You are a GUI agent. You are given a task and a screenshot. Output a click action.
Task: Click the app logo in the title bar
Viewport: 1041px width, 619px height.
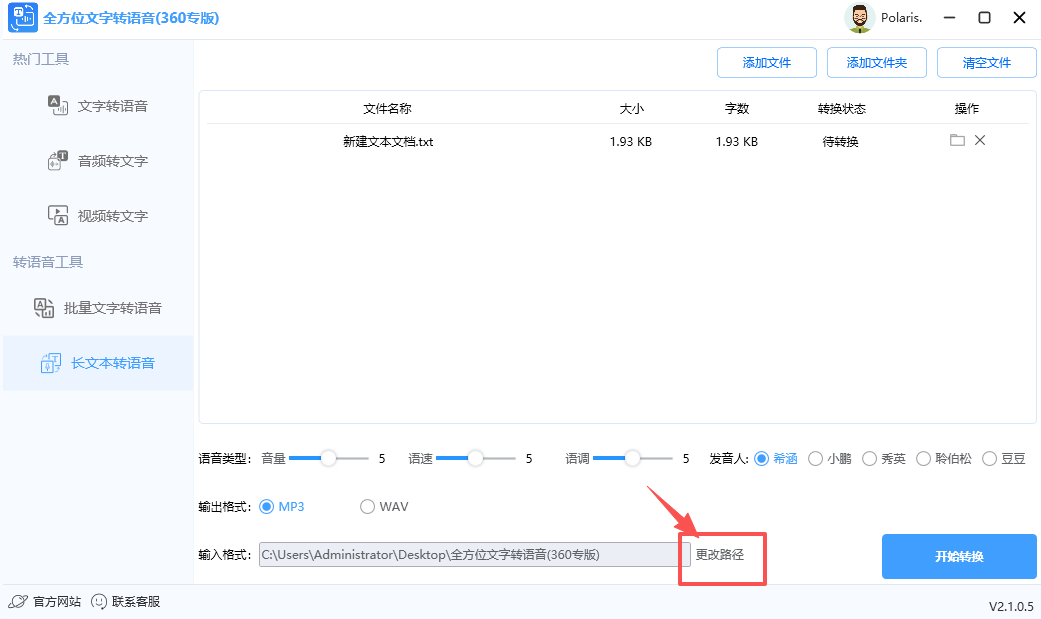(22, 17)
